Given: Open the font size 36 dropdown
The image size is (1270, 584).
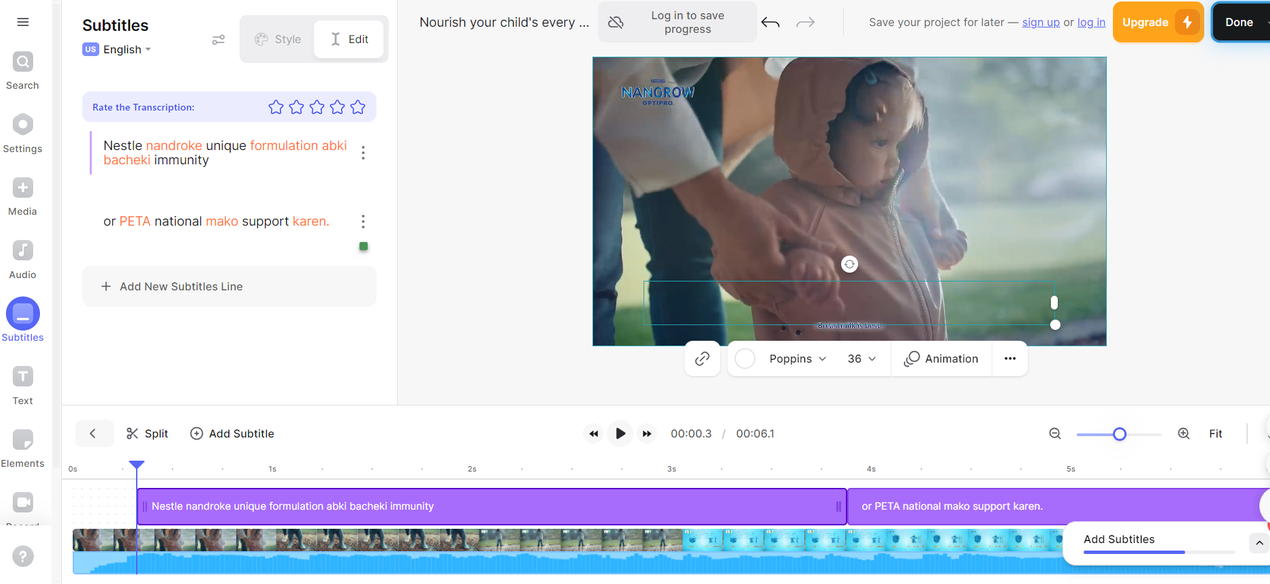Looking at the screenshot, I should (x=862, y=359).
